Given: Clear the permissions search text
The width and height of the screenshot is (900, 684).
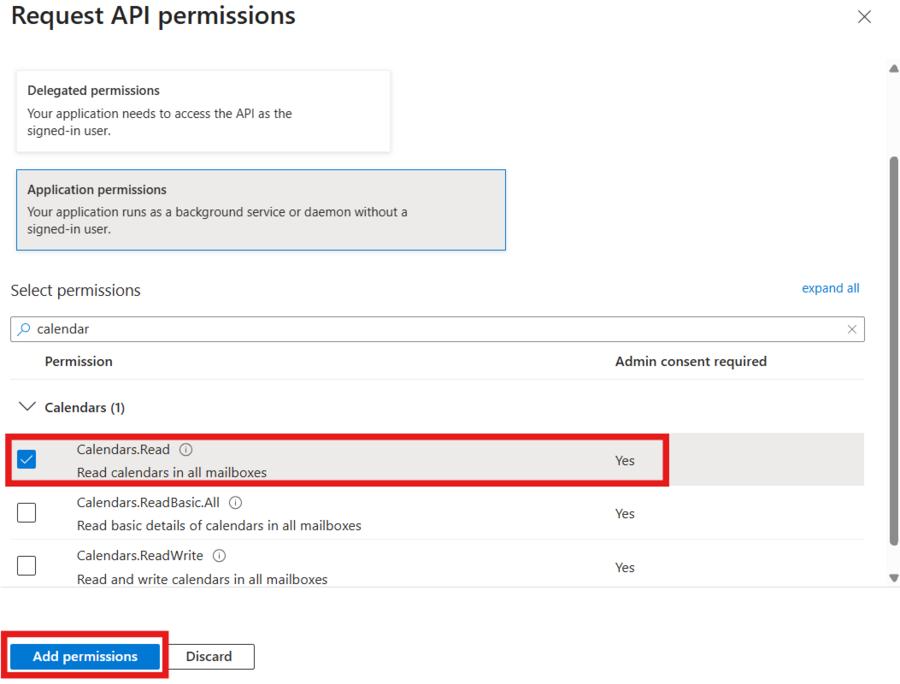Looking at the screenshot, I should coord(852,329).
